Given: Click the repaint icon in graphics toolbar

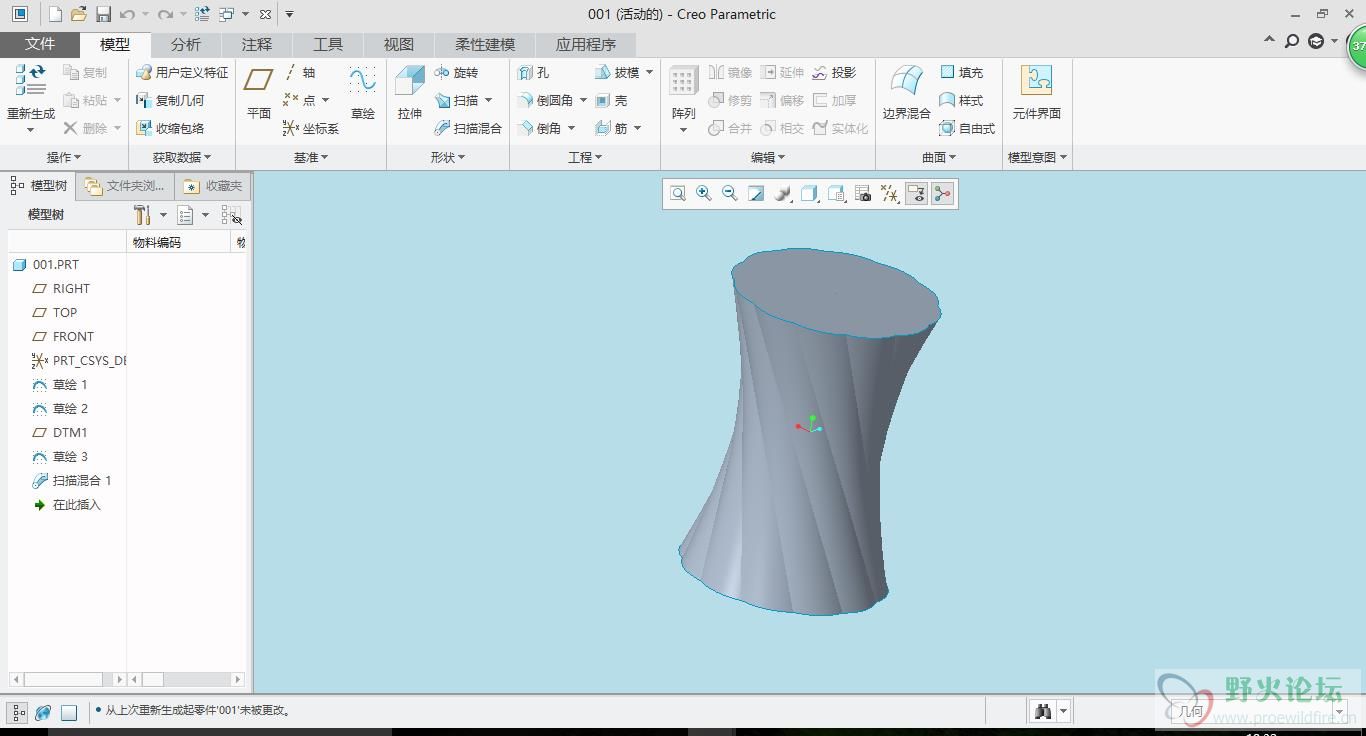Looking at the screenshot, I should 756,194.
